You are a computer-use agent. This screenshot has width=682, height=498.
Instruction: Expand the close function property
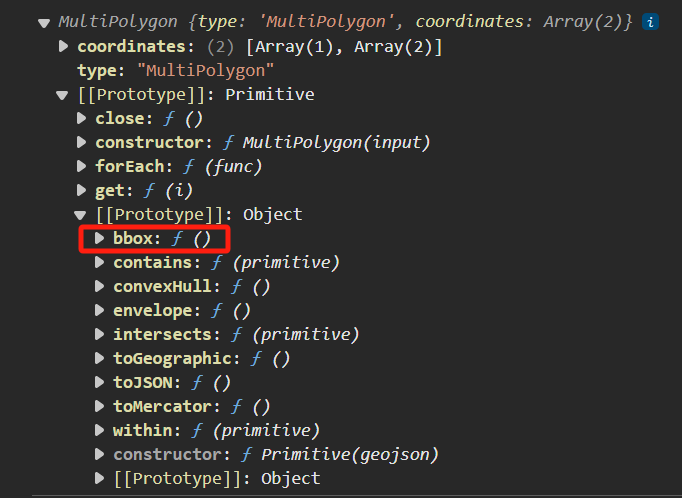point(81,118)
